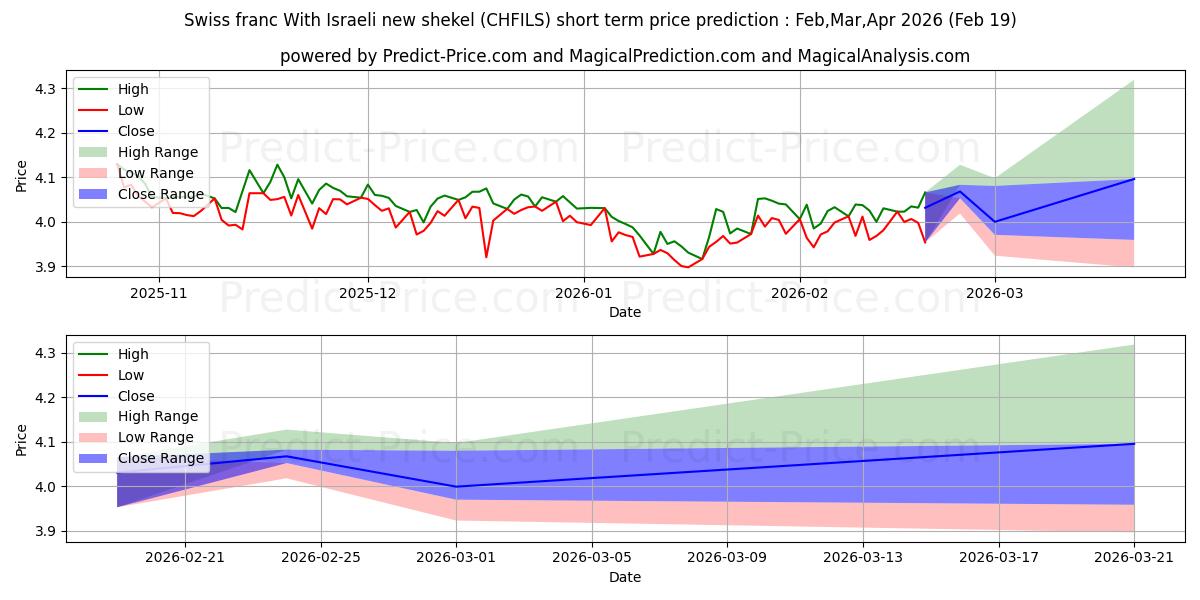This screenshot has width=1200, height=600.
Task: Click the 2026-03-21 tick label on bottom axis
Action: coord(1134,557)
